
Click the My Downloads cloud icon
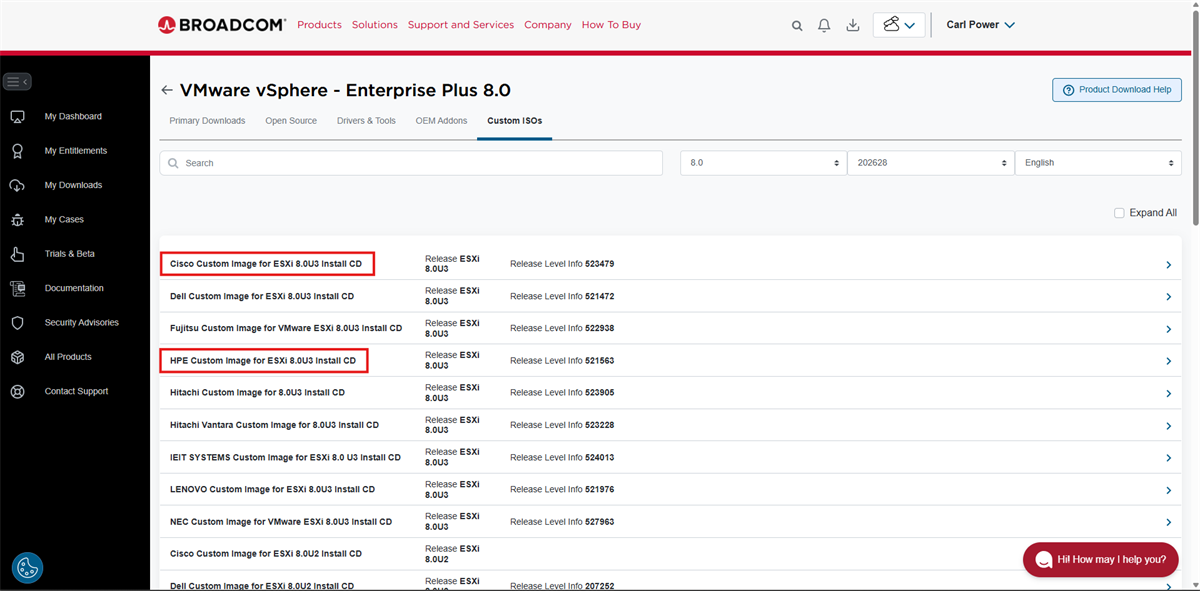coord(17,185)
